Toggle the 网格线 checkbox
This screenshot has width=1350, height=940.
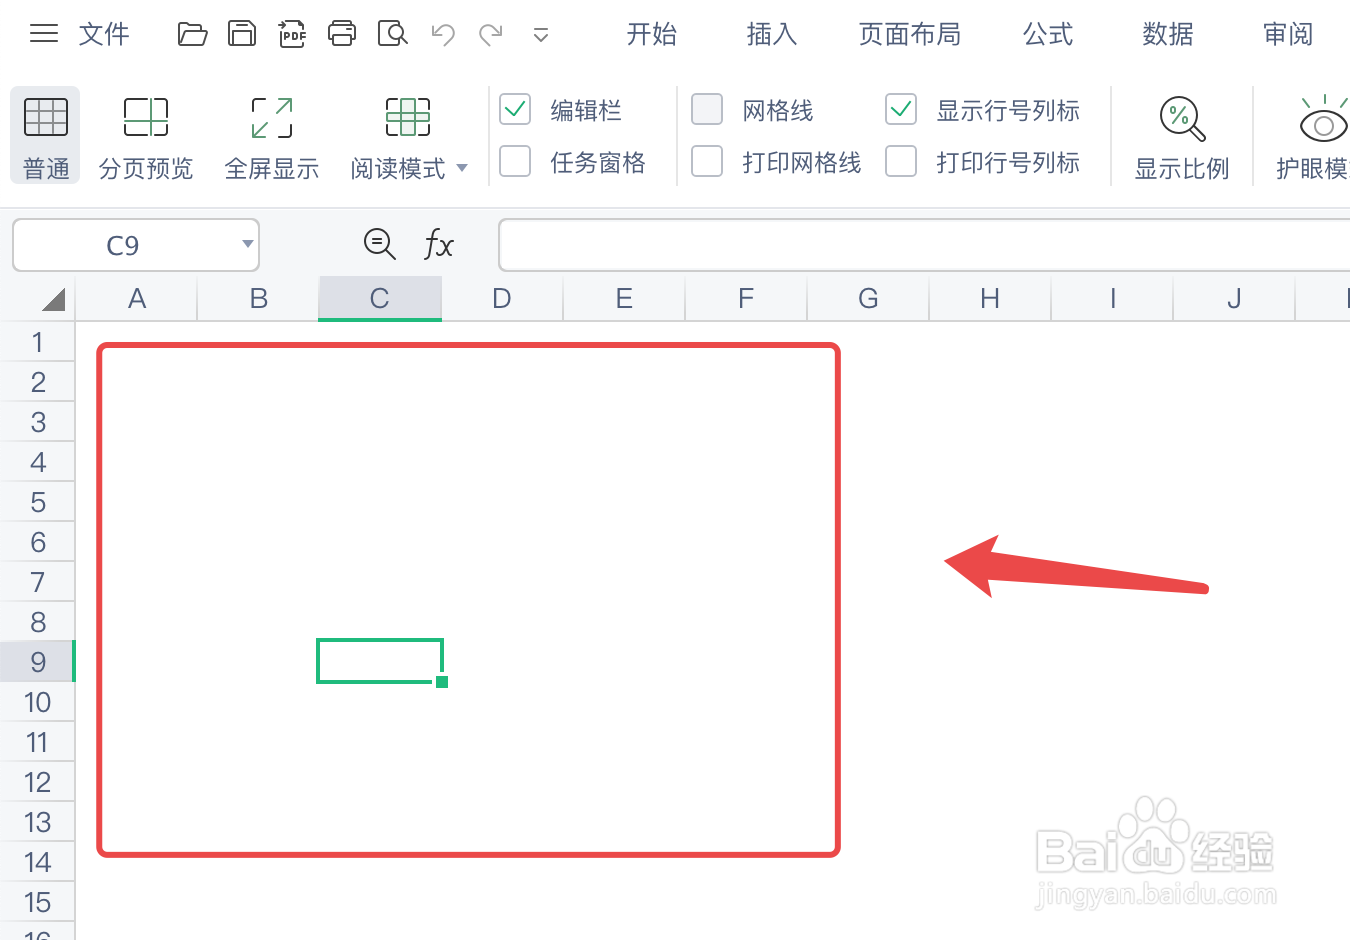[707, 109]
